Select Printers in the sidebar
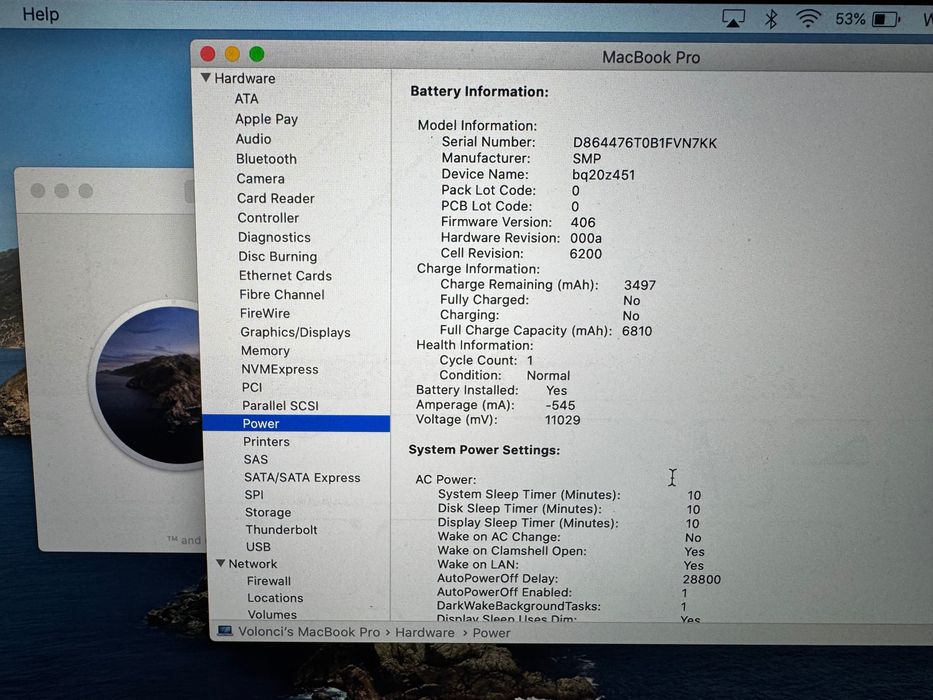 (266, 442)
